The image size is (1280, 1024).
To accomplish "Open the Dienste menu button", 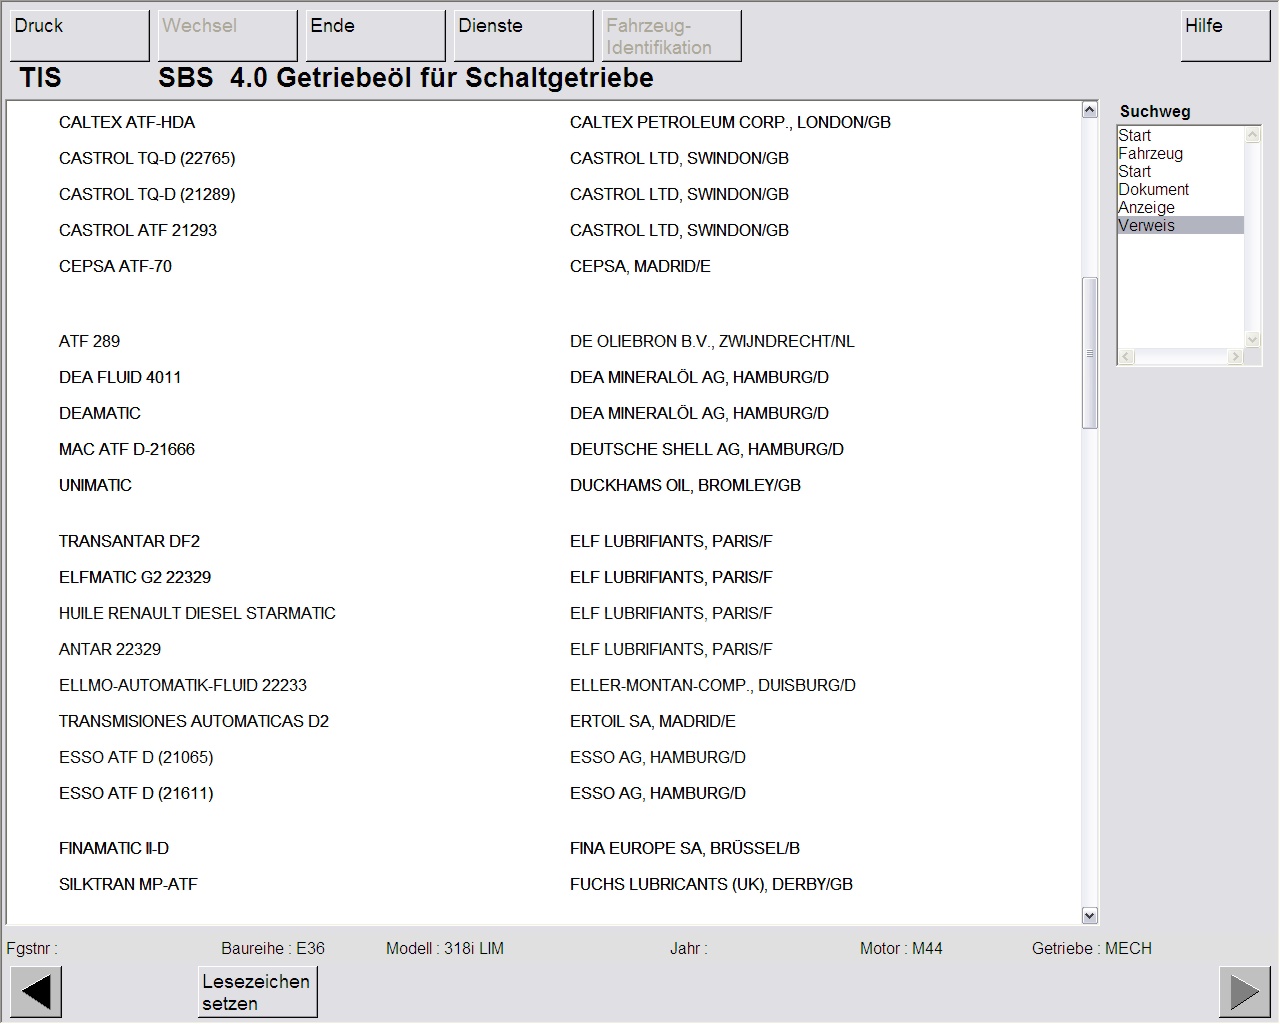I will (523, 35).
